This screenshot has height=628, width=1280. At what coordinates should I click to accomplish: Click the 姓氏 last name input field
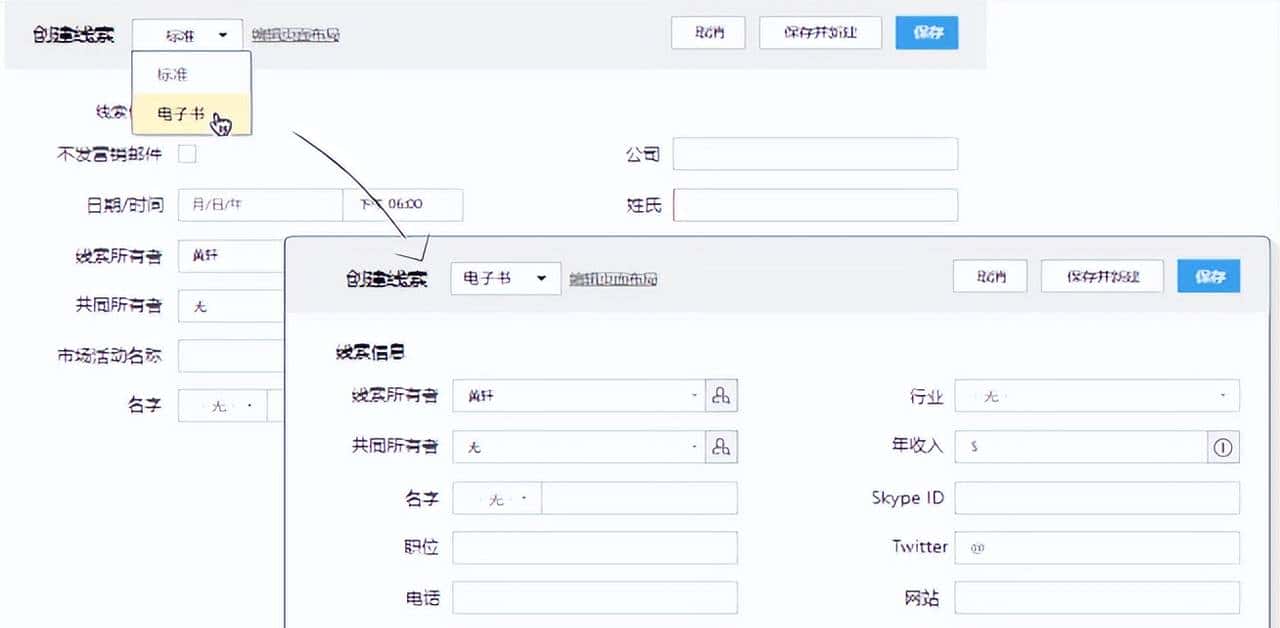click(x=815, y=205)
